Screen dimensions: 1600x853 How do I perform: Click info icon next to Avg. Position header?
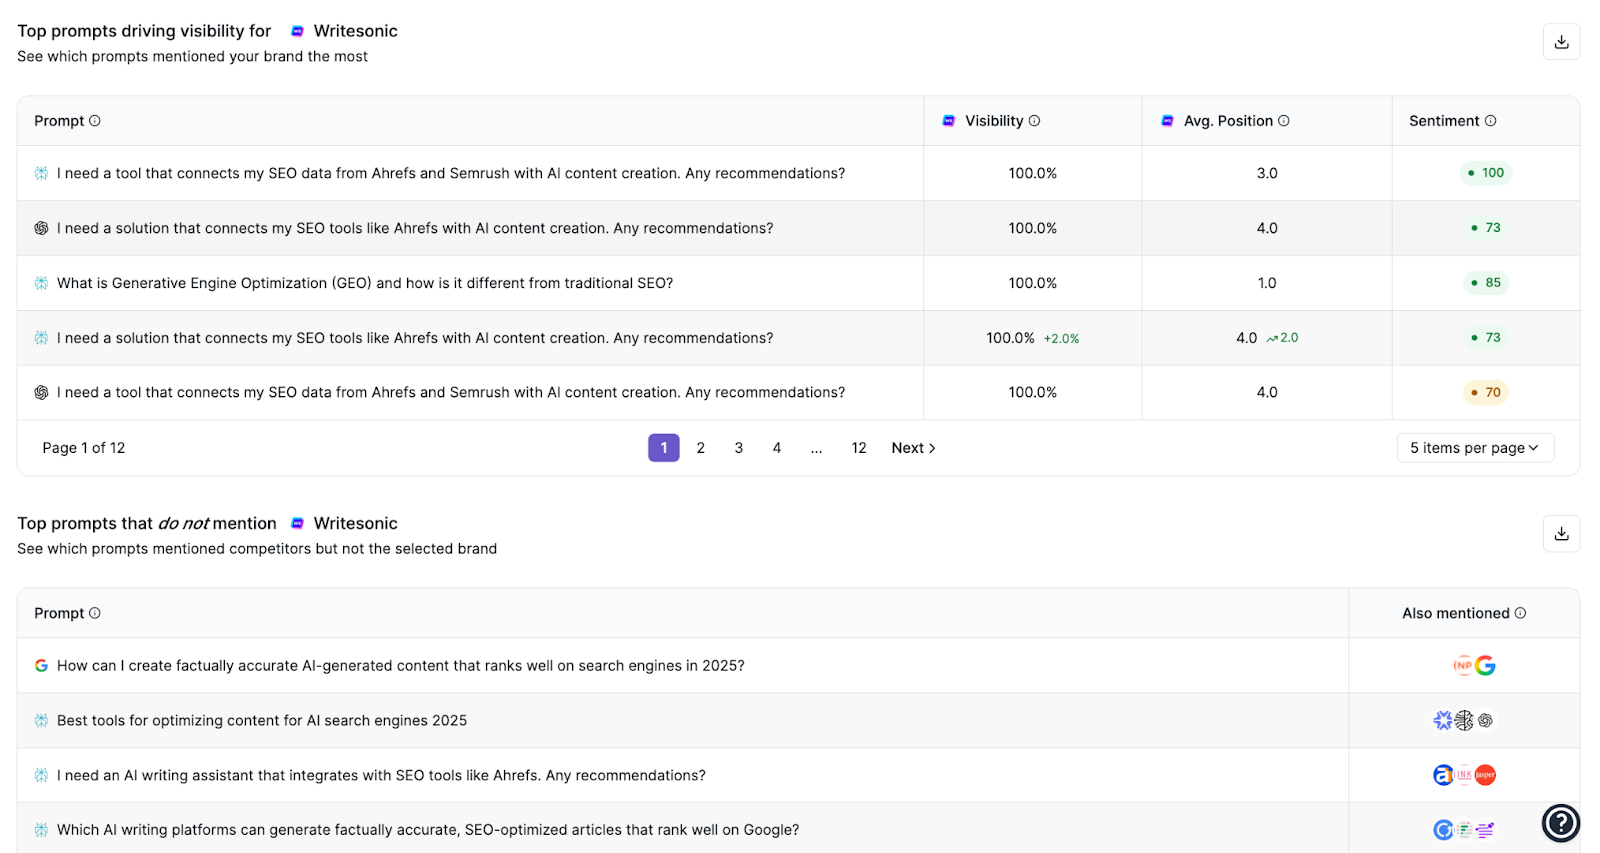(1284, 121)
